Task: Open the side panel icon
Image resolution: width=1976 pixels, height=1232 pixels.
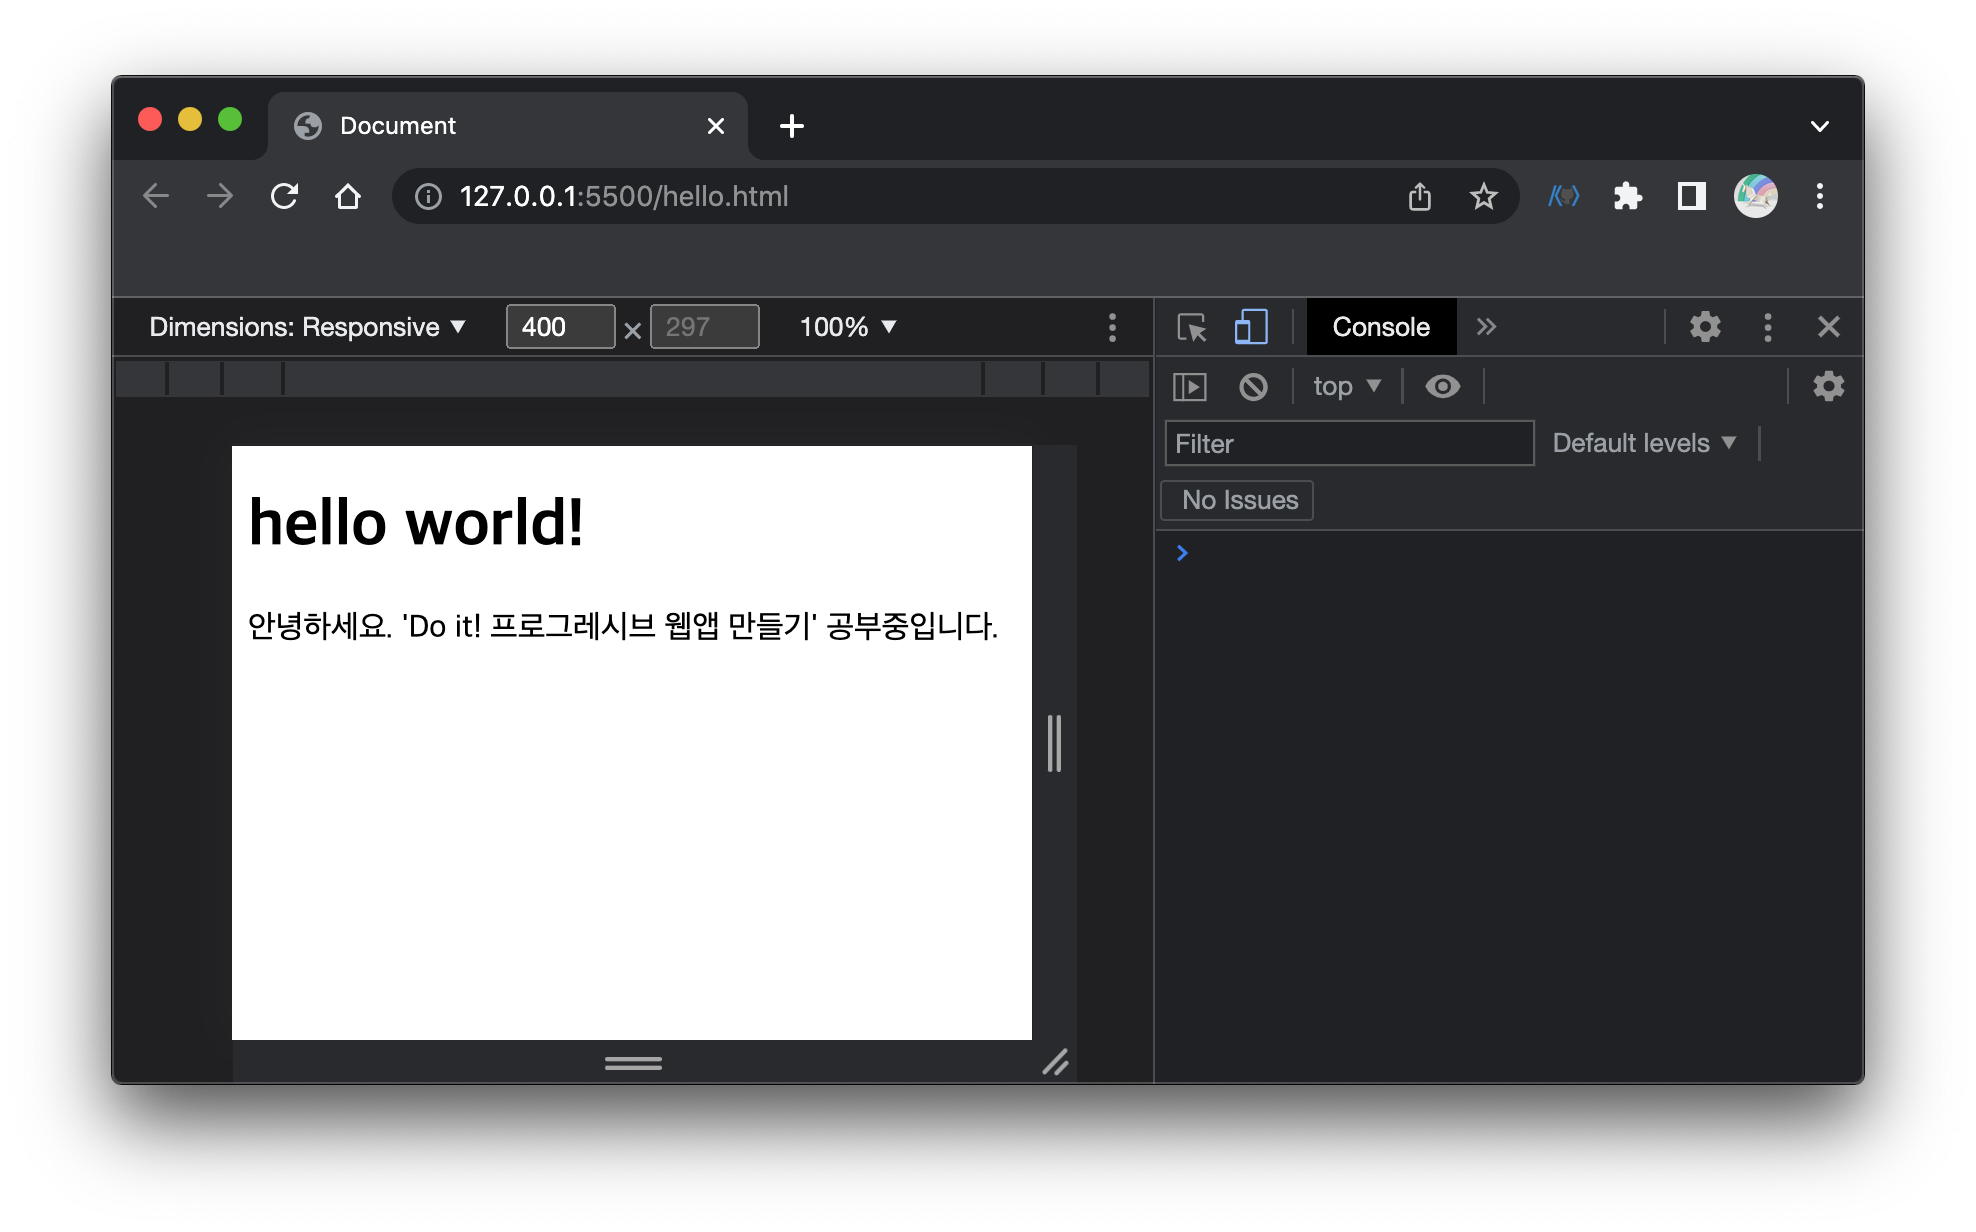Action: [x=1691, y=196]
